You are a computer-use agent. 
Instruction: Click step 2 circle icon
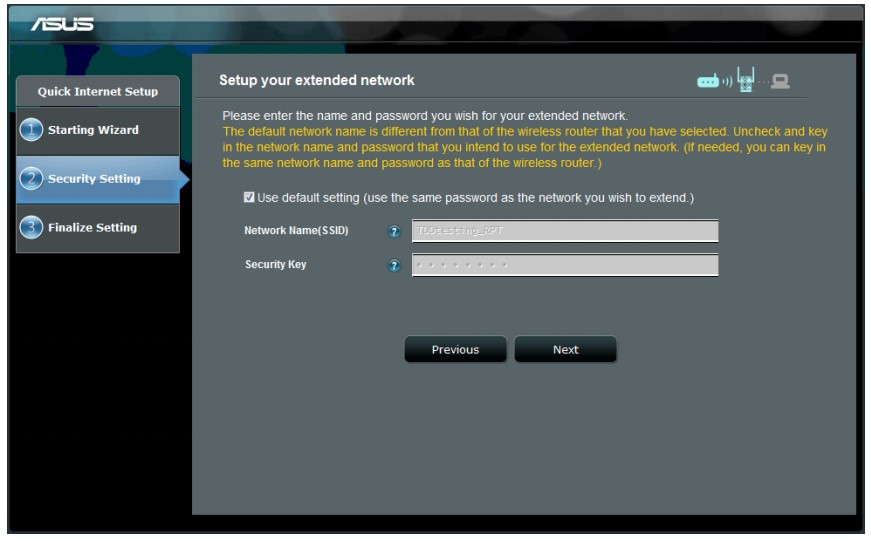(31, 179)
